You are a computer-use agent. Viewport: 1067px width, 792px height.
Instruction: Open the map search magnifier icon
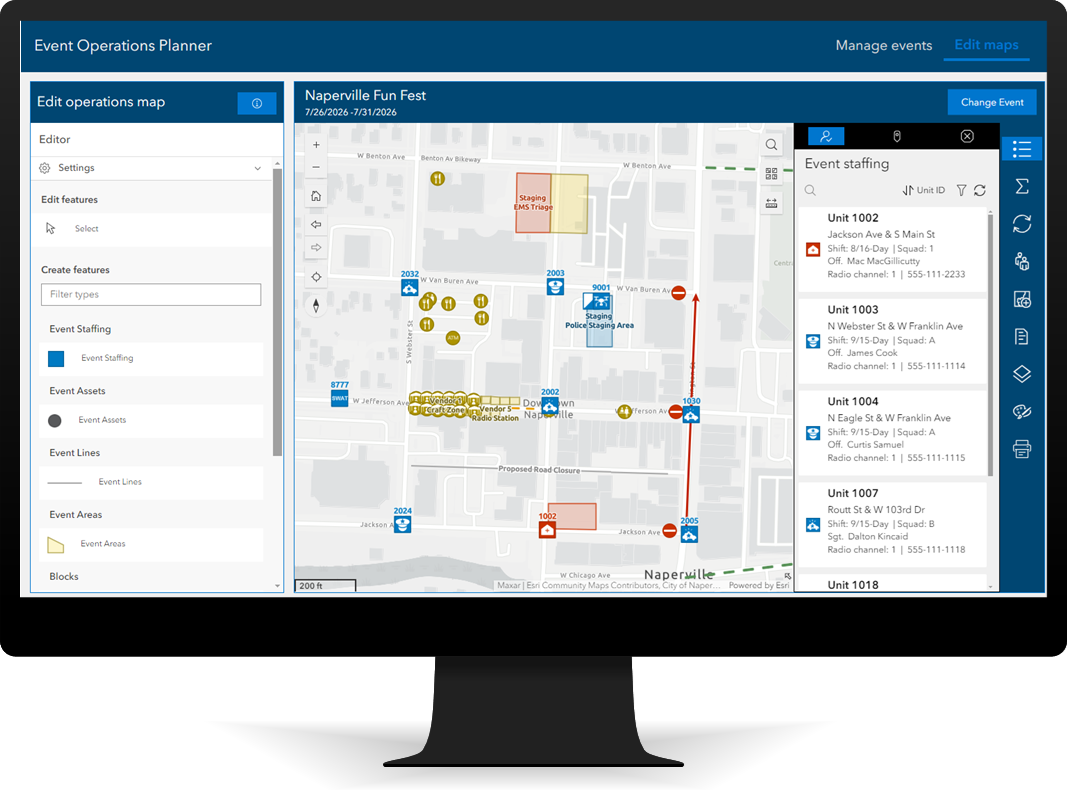coord(771,144)
